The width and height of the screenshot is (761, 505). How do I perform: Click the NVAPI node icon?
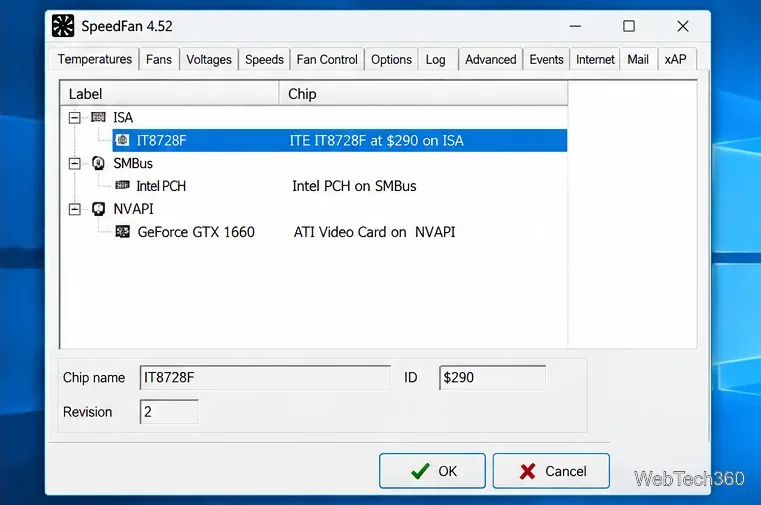point(99,209)
